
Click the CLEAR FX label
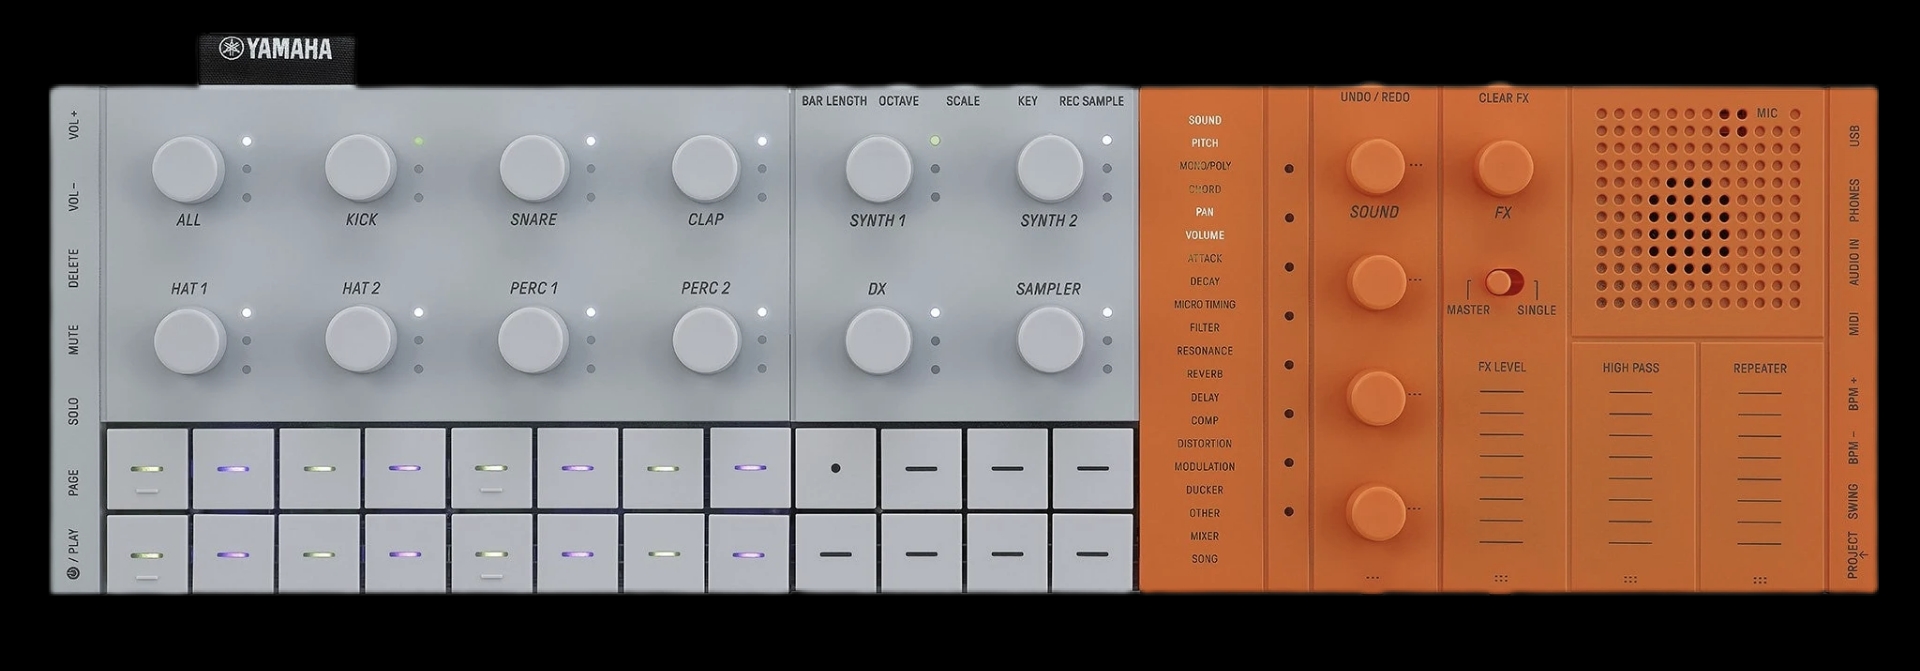pos(1503,98)
